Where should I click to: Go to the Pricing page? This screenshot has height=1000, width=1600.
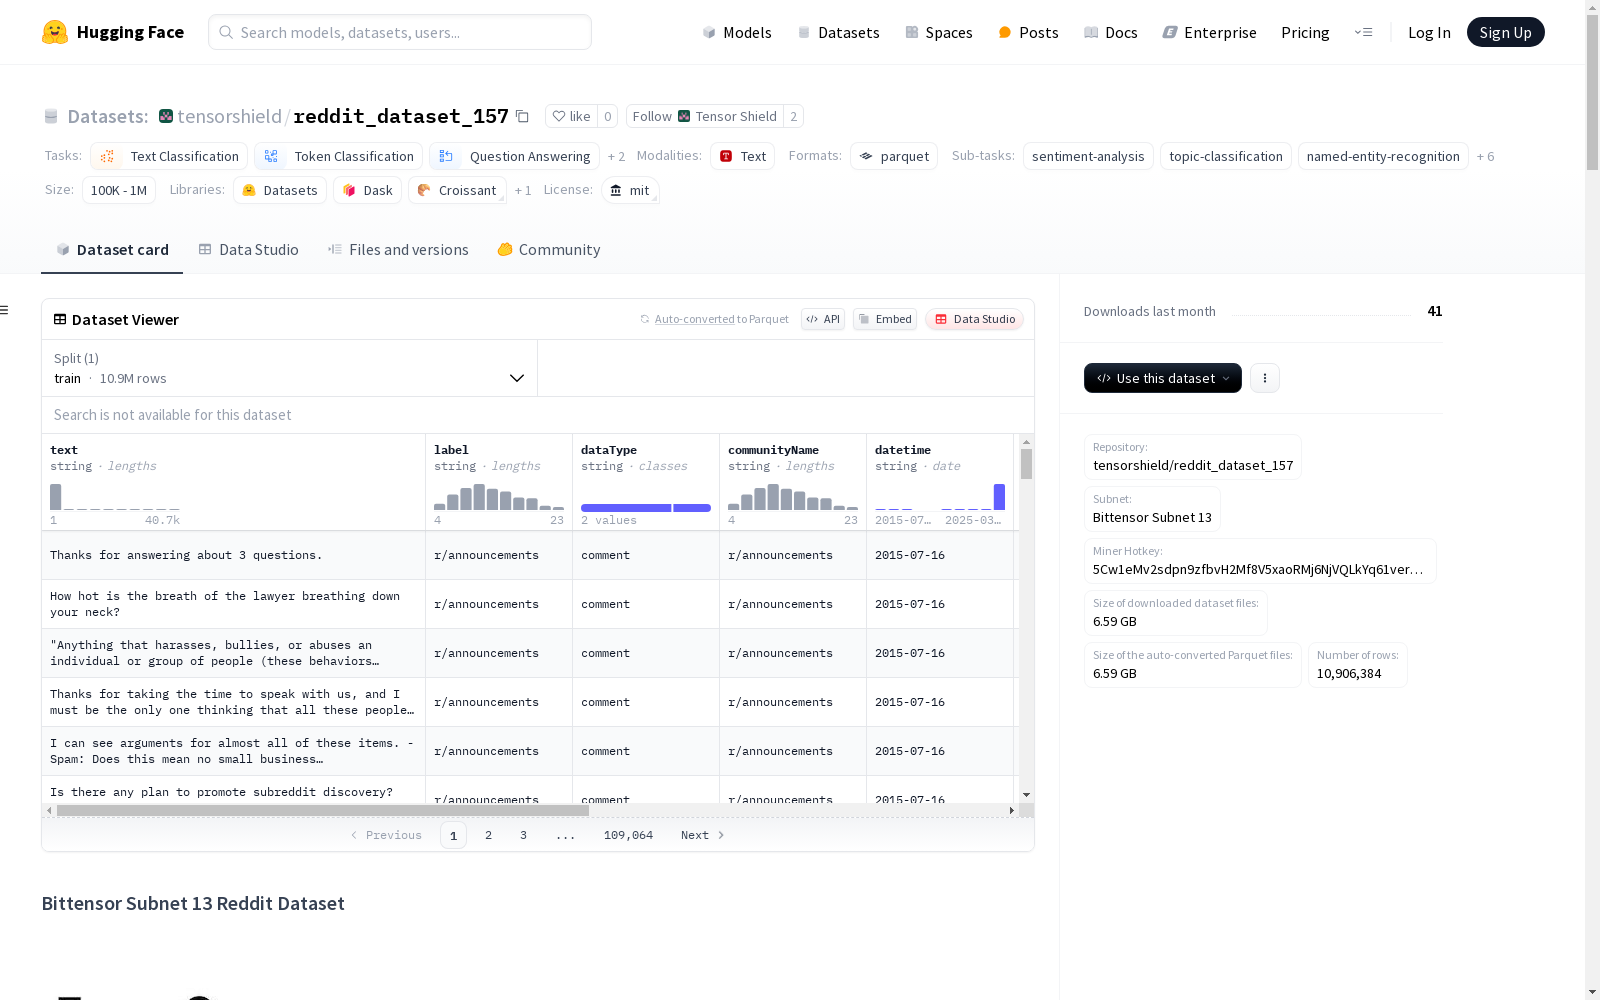(1305, 32)
